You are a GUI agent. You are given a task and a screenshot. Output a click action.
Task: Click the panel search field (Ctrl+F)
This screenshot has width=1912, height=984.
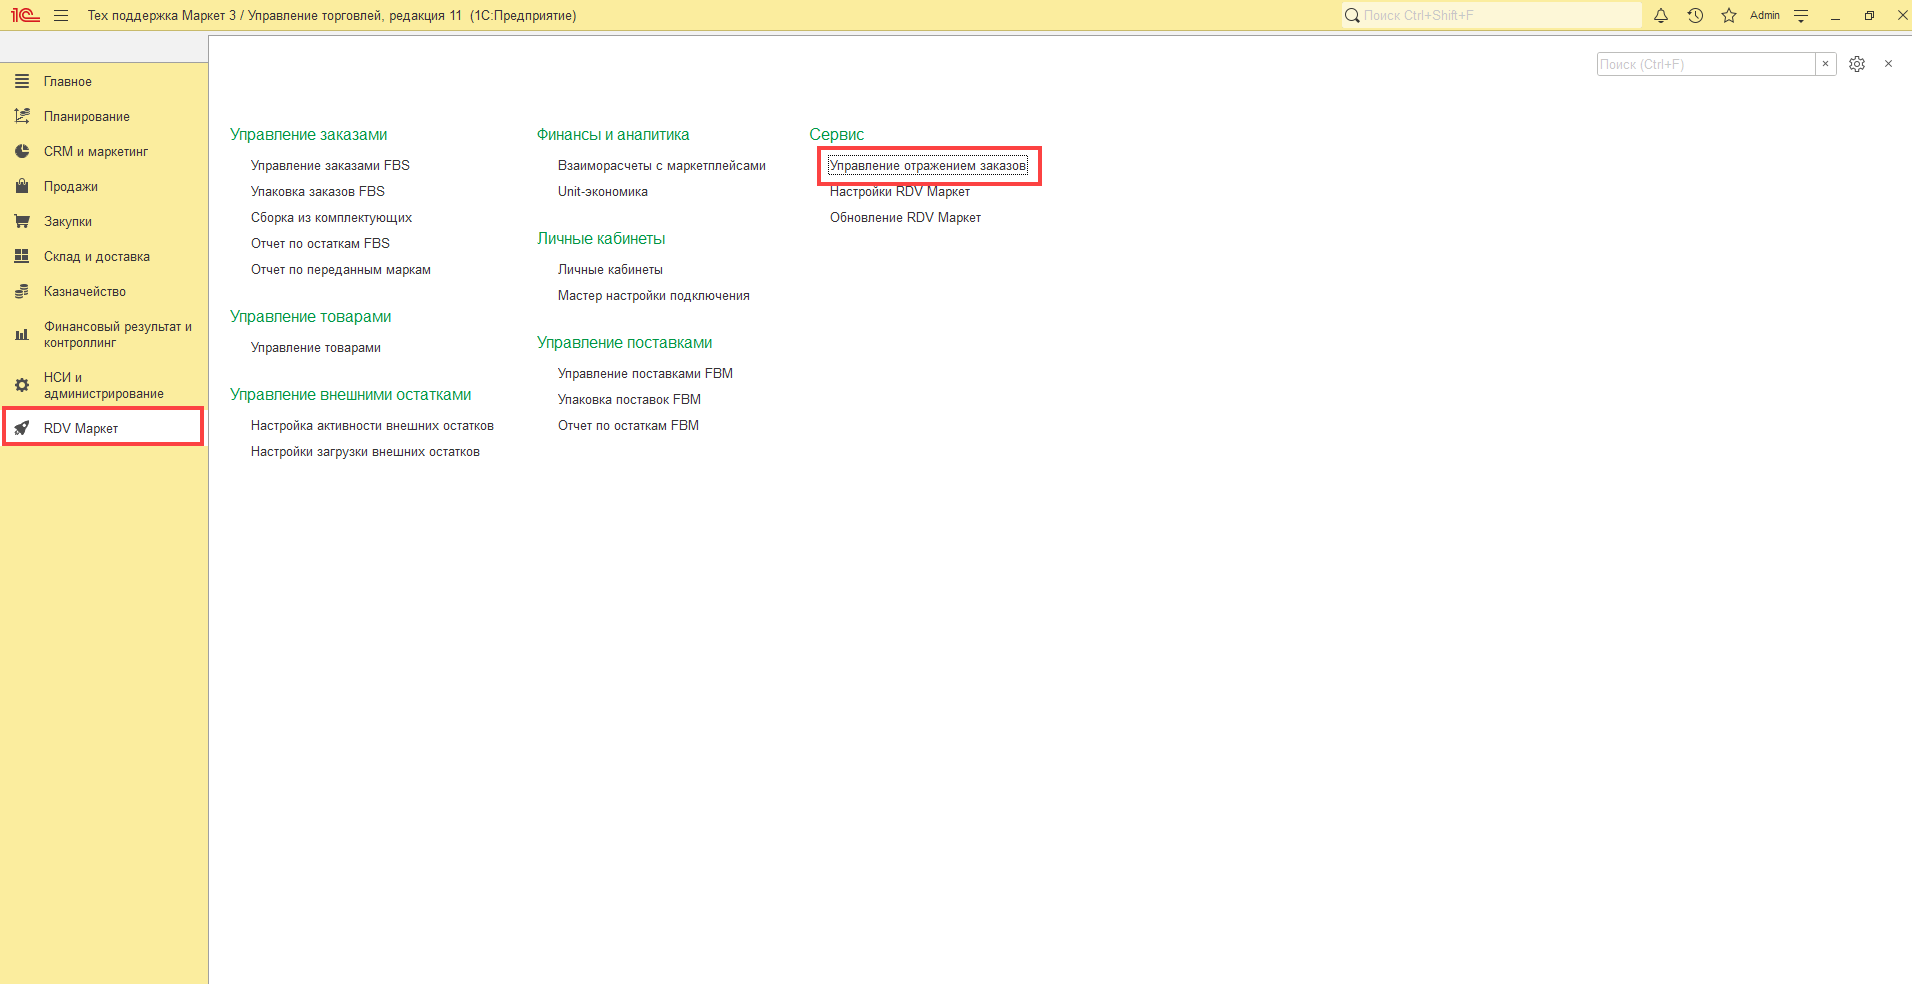[1706, 64]
